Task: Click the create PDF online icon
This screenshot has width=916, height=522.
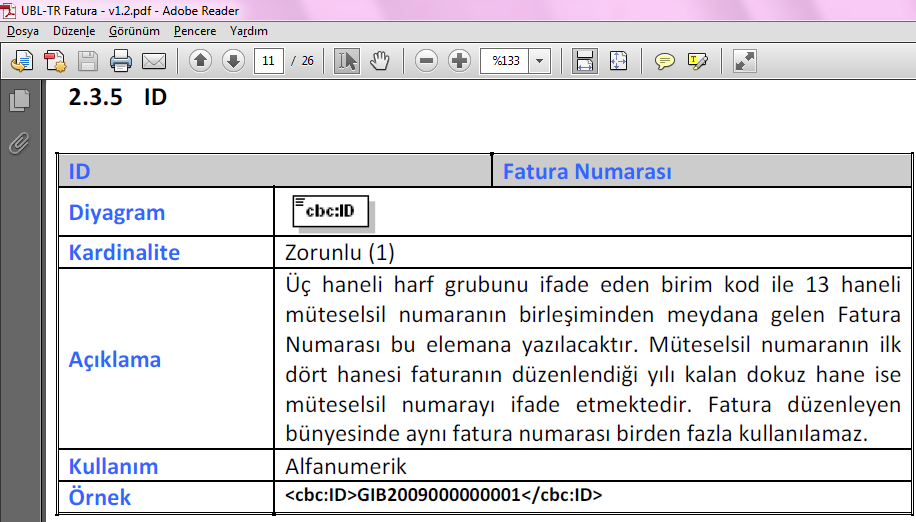Action: pyautogui.click(x=54, y=61)
